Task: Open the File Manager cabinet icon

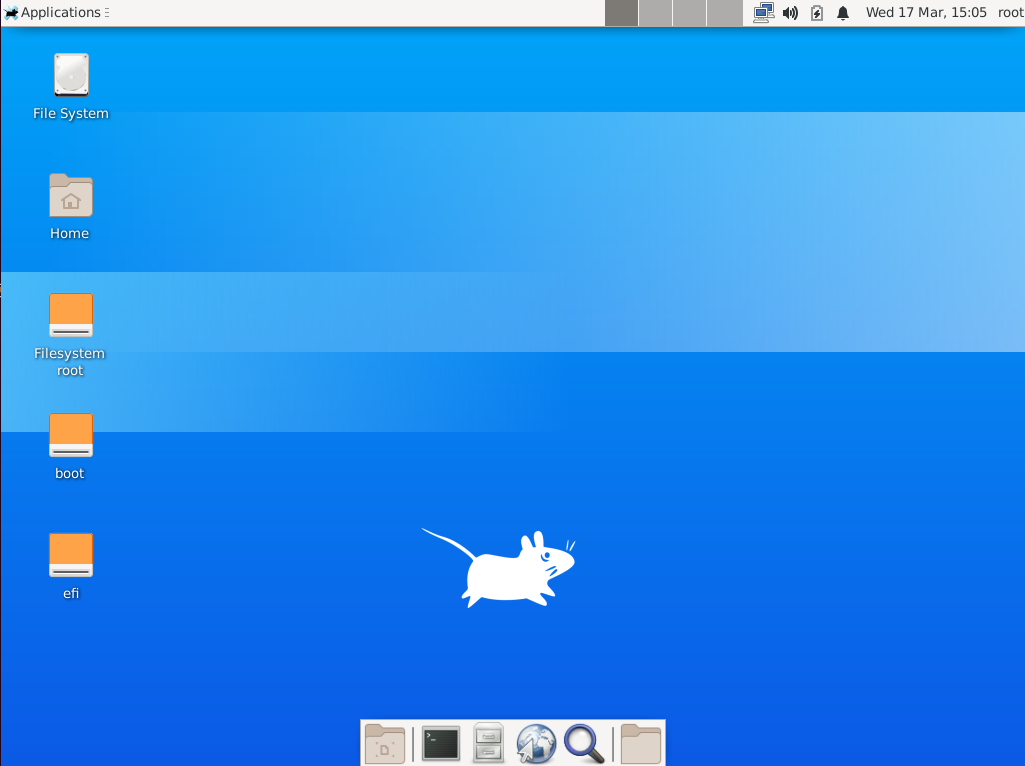Action: (488, 744)
